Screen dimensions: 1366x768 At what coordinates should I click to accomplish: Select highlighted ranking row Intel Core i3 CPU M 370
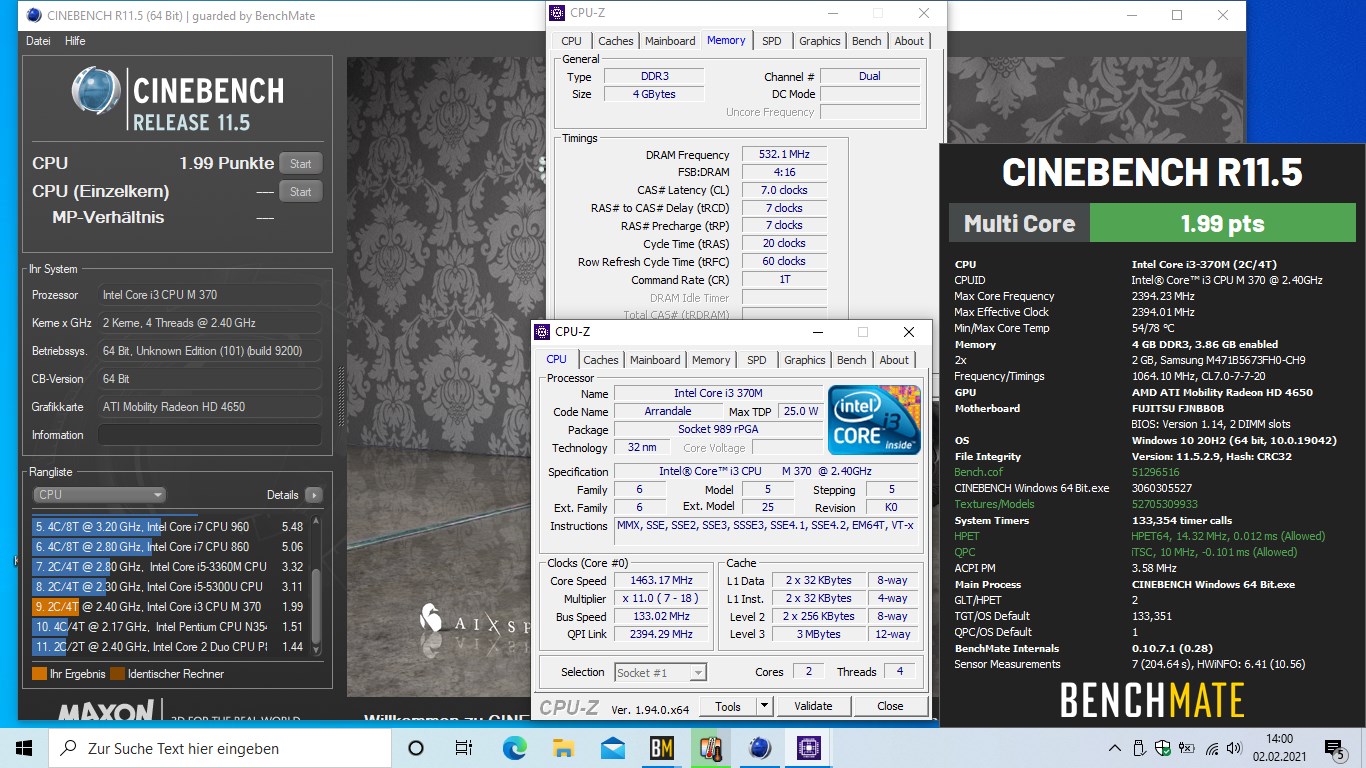pyautogui.click(x=169, y=607)
